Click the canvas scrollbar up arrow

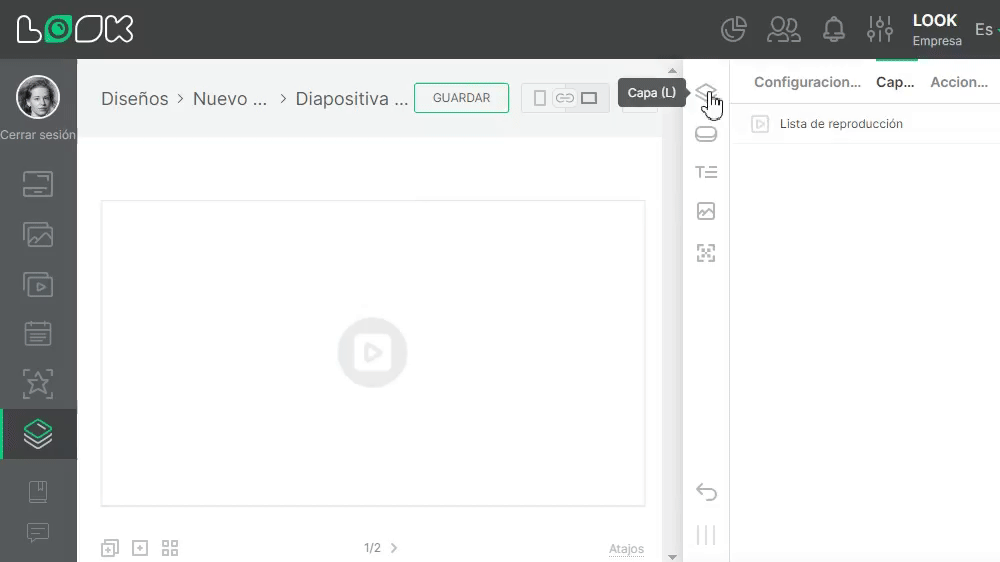(x=672, y=70)
